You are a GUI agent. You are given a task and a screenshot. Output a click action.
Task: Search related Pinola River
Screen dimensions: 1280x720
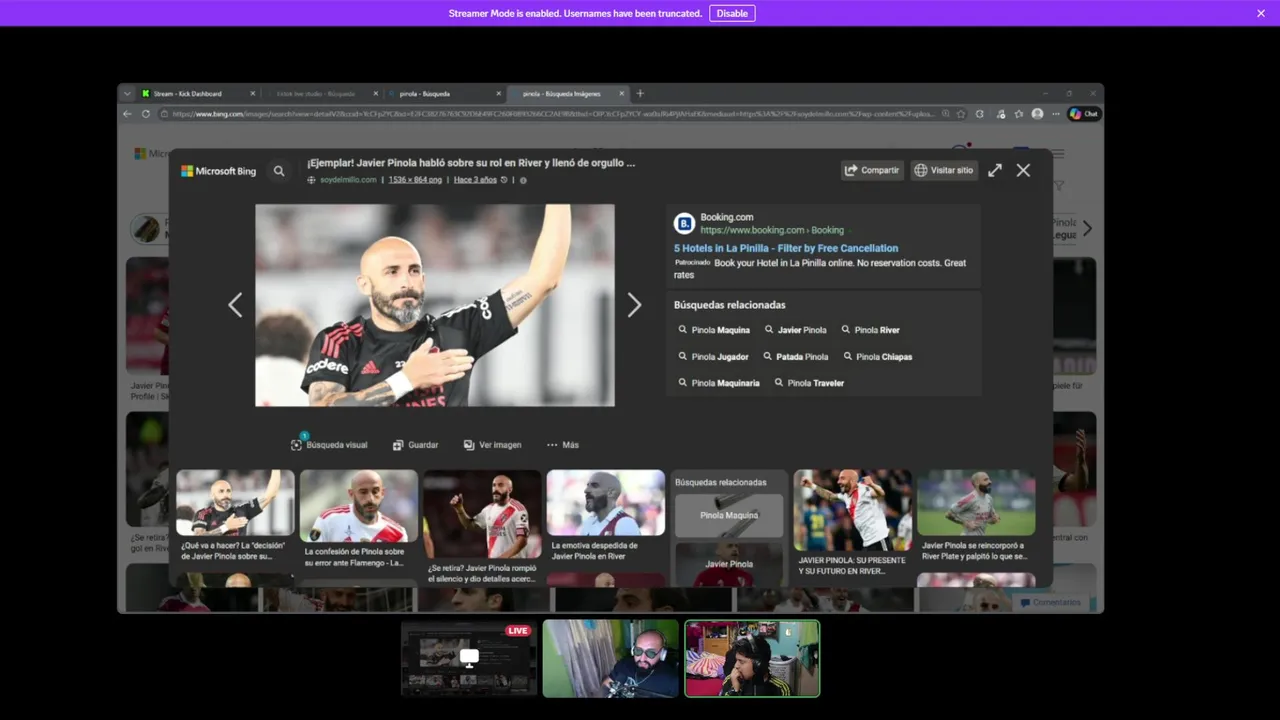(x=871, y=330)
